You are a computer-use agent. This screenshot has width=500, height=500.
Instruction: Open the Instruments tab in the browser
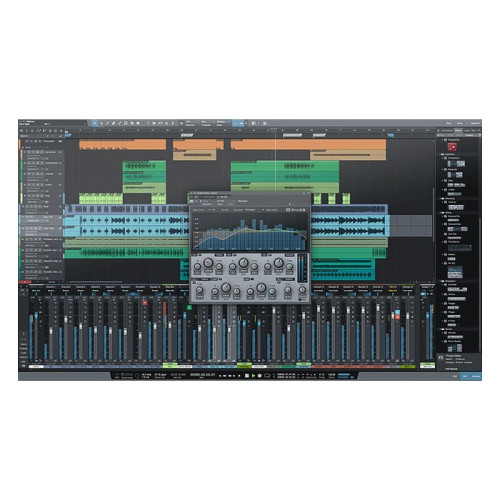coord(447,131)
